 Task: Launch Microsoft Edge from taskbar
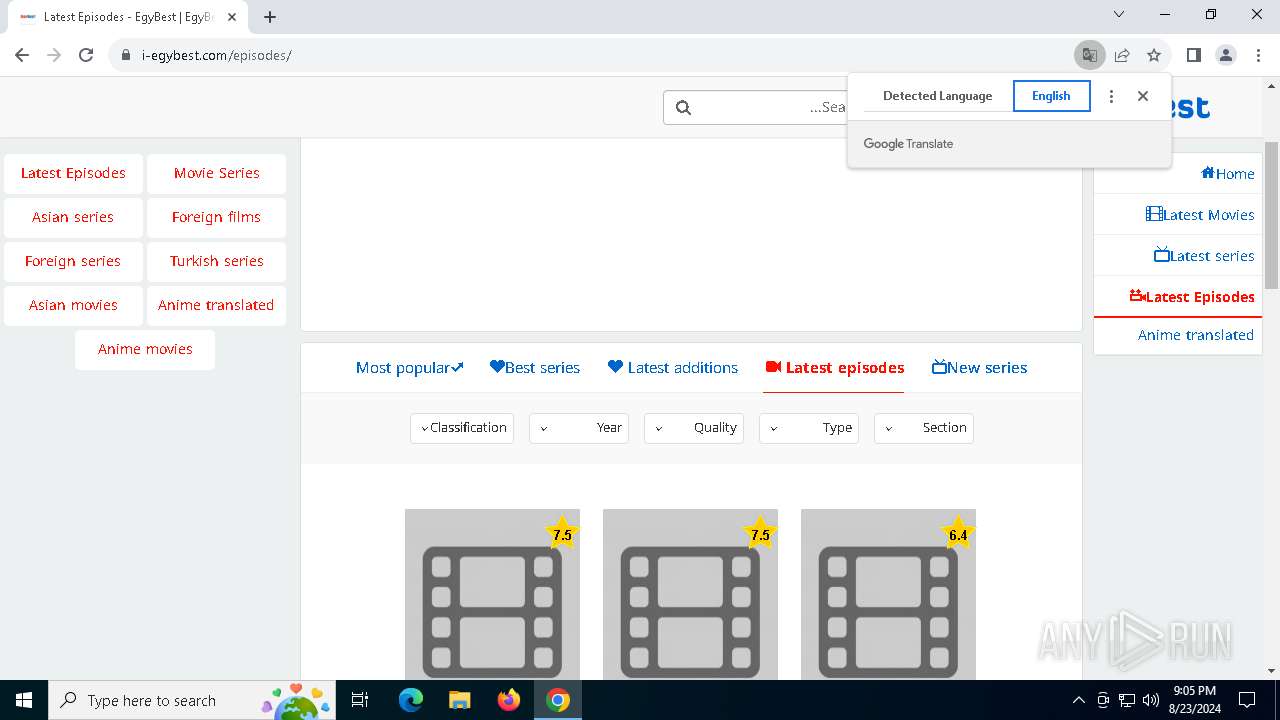tap(411, 700)
